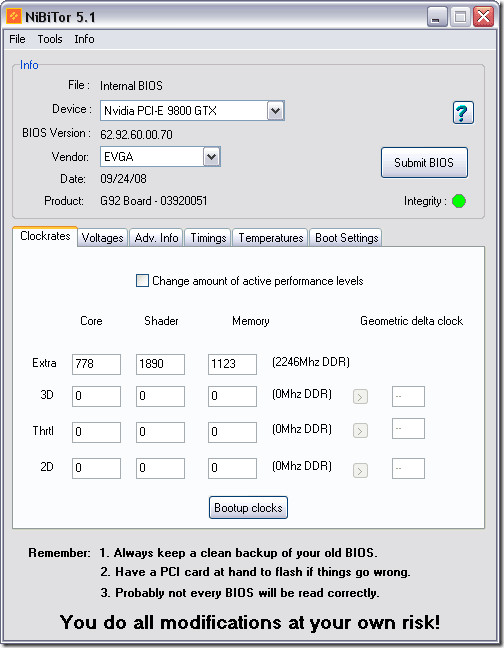Click the NiBiTor orange app icon in title bar

tap(14, 17)
